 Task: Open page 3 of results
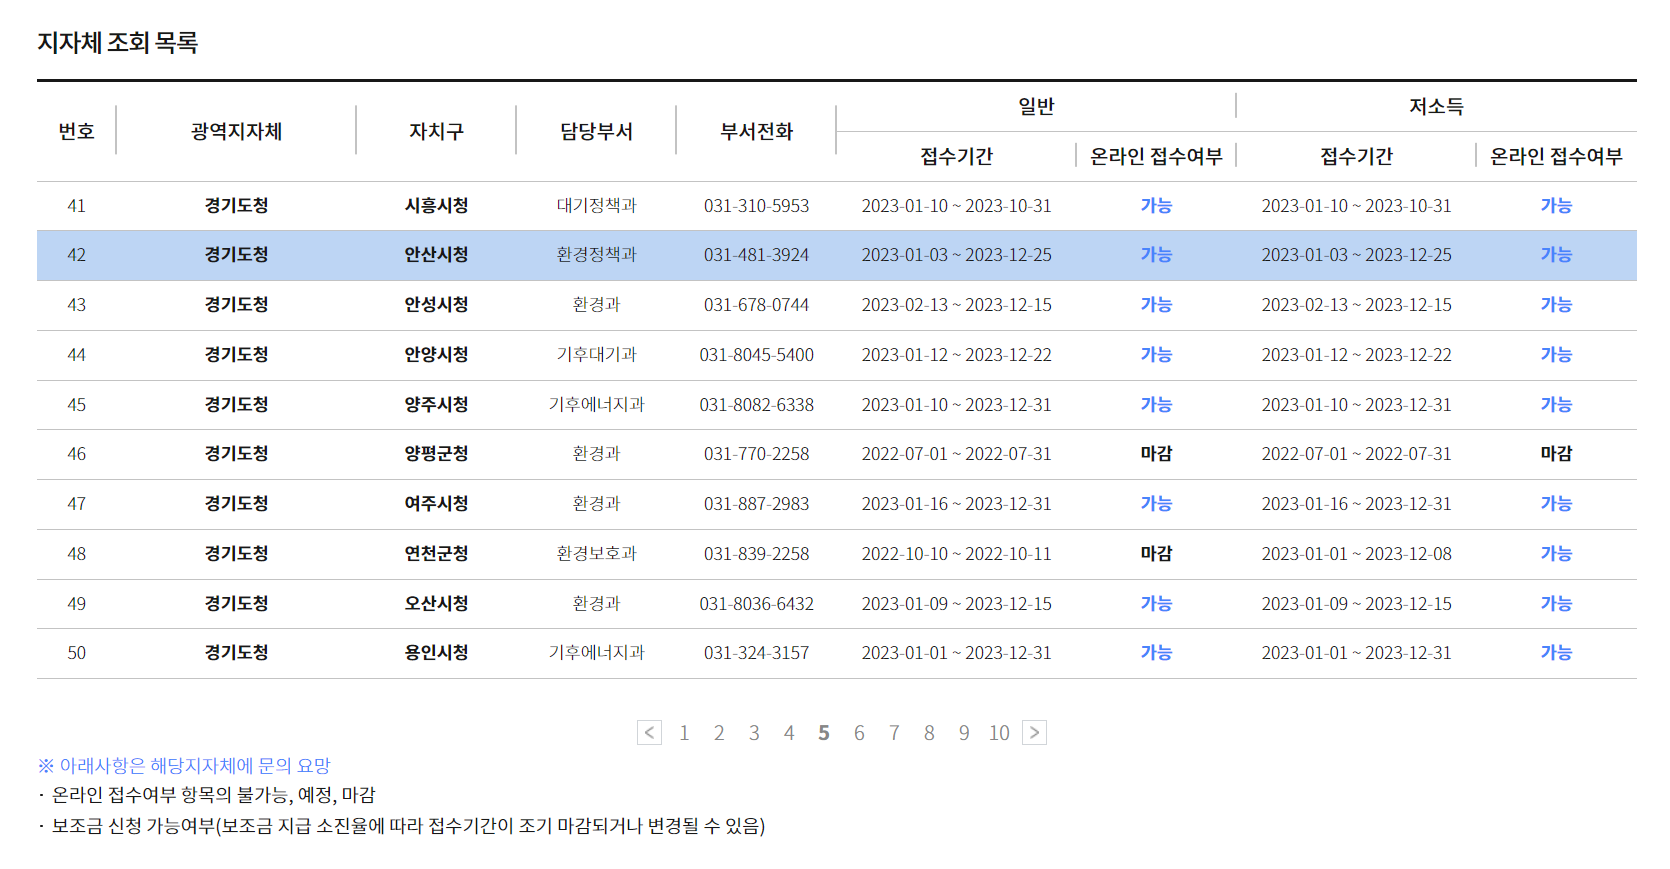point(754,733)
